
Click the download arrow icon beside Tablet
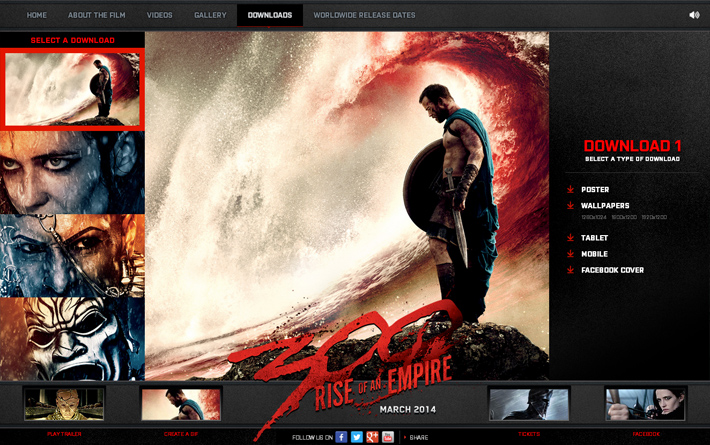(571, 238)
